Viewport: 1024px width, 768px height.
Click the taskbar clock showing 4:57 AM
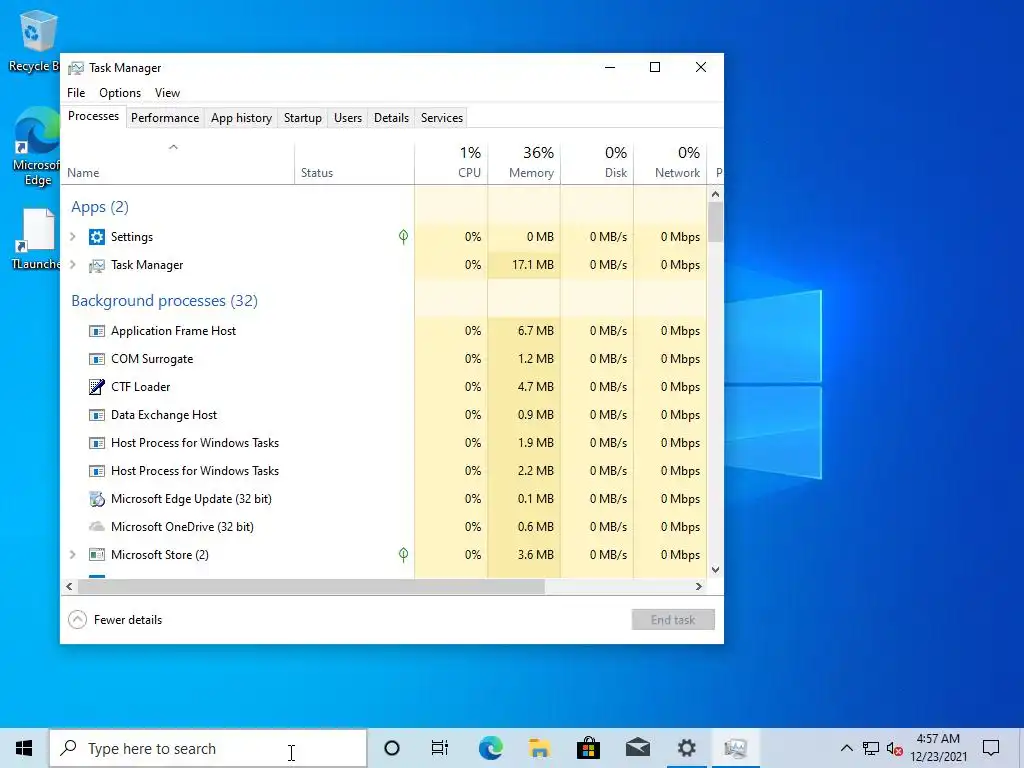click(938, 748)
